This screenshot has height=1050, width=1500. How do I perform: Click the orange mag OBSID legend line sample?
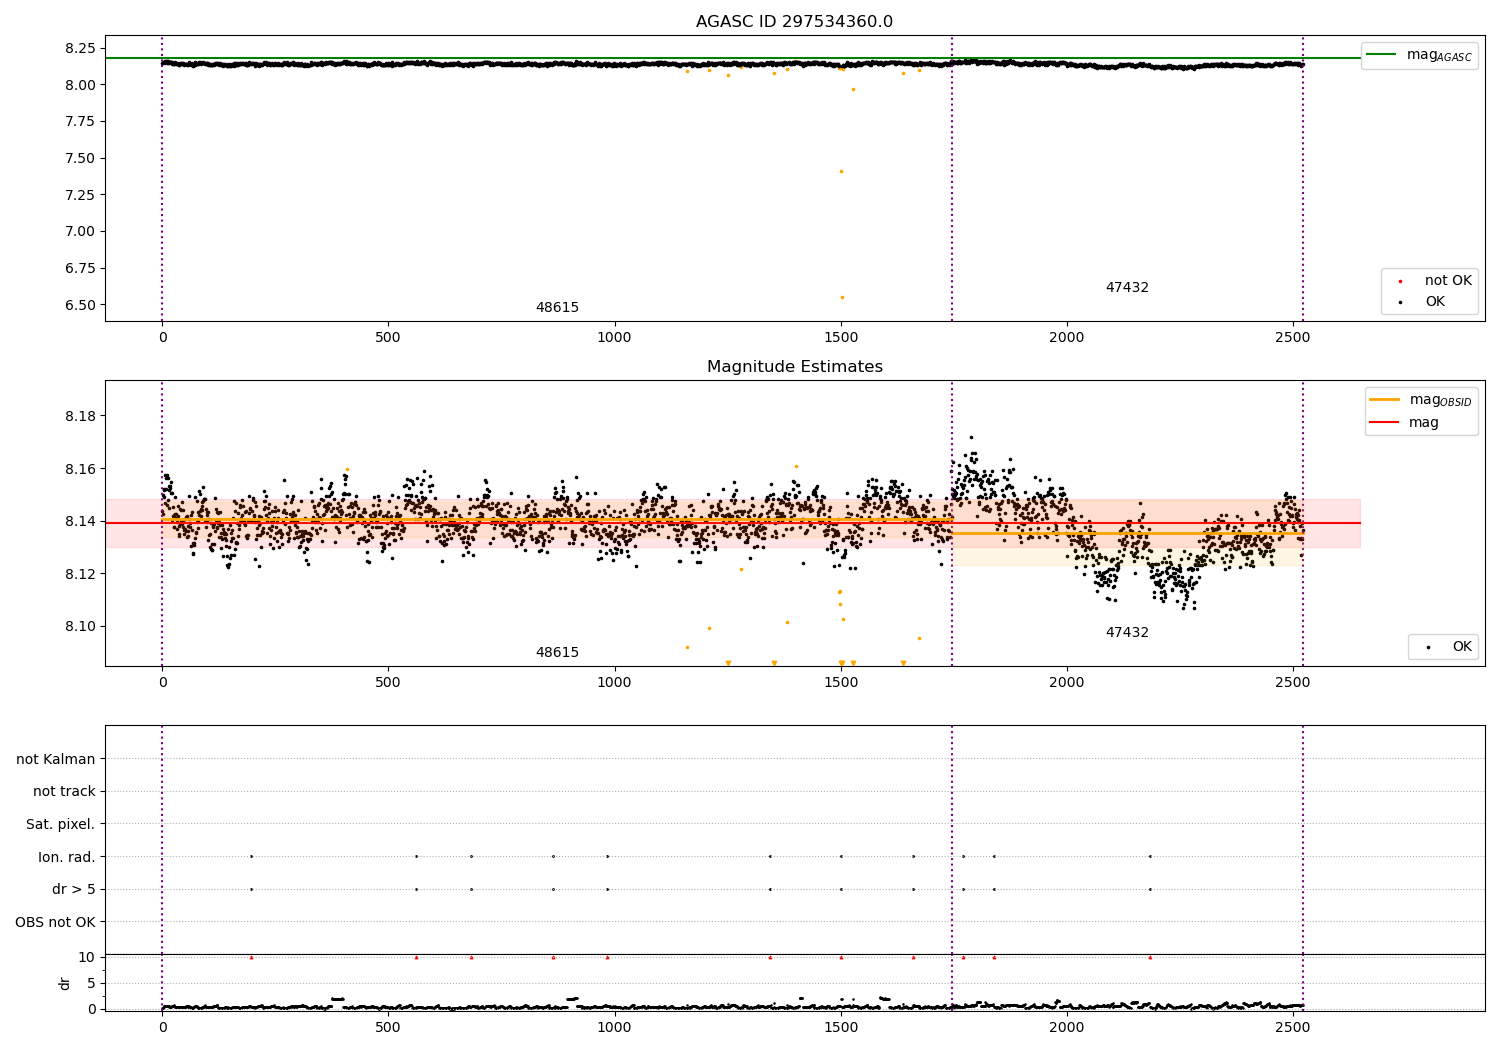coord(1385,400)
